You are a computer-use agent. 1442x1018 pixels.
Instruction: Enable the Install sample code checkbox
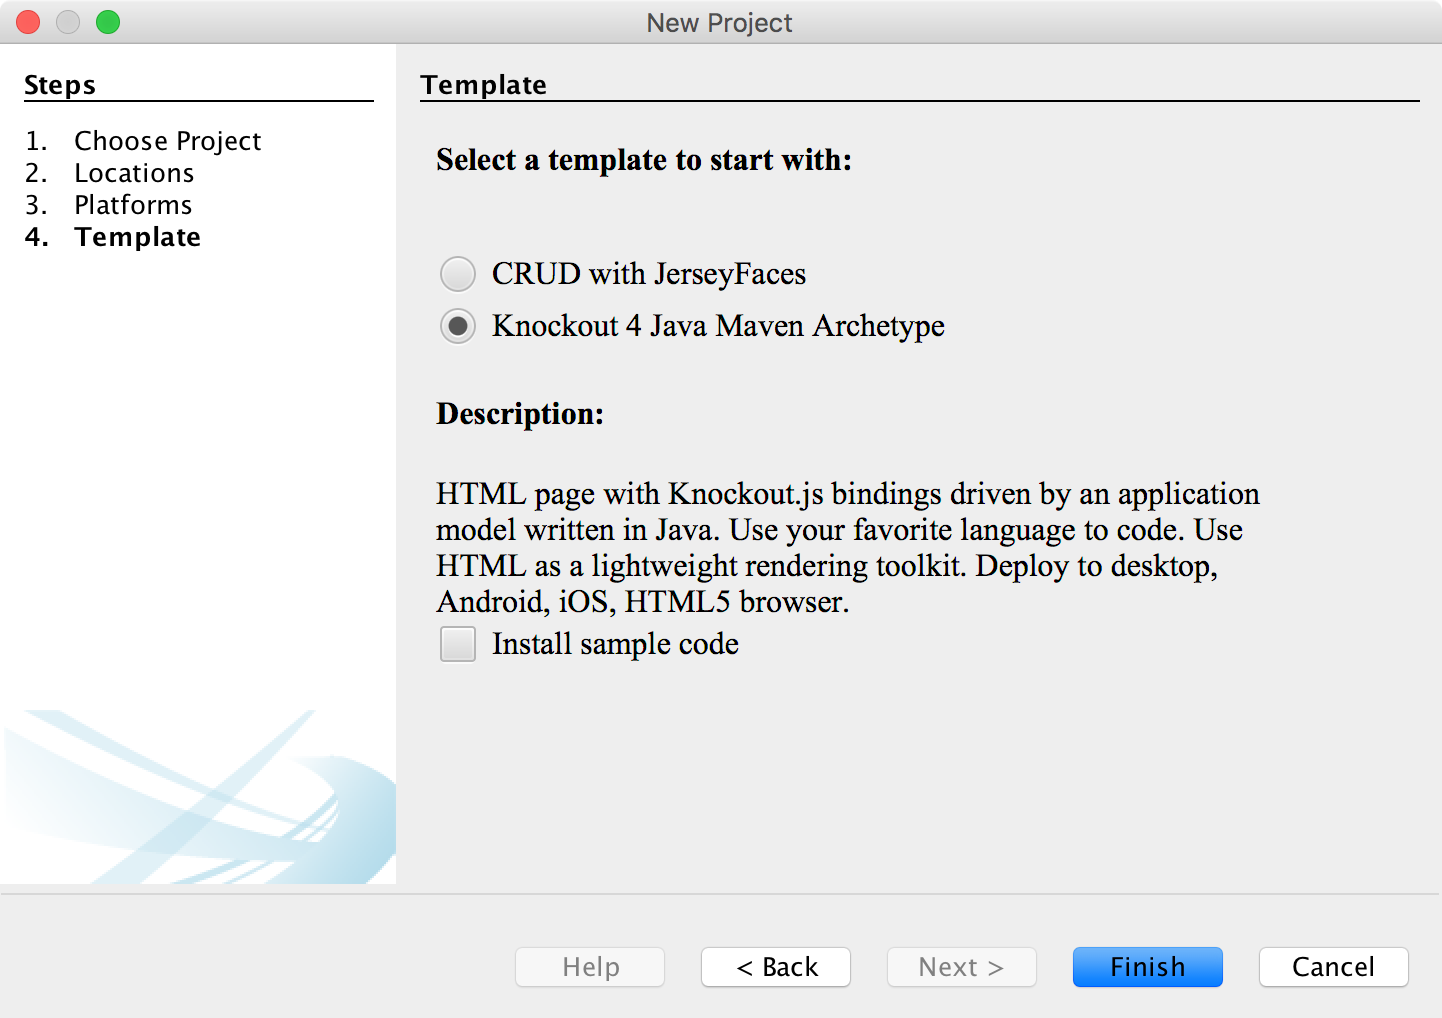point(458,644)
